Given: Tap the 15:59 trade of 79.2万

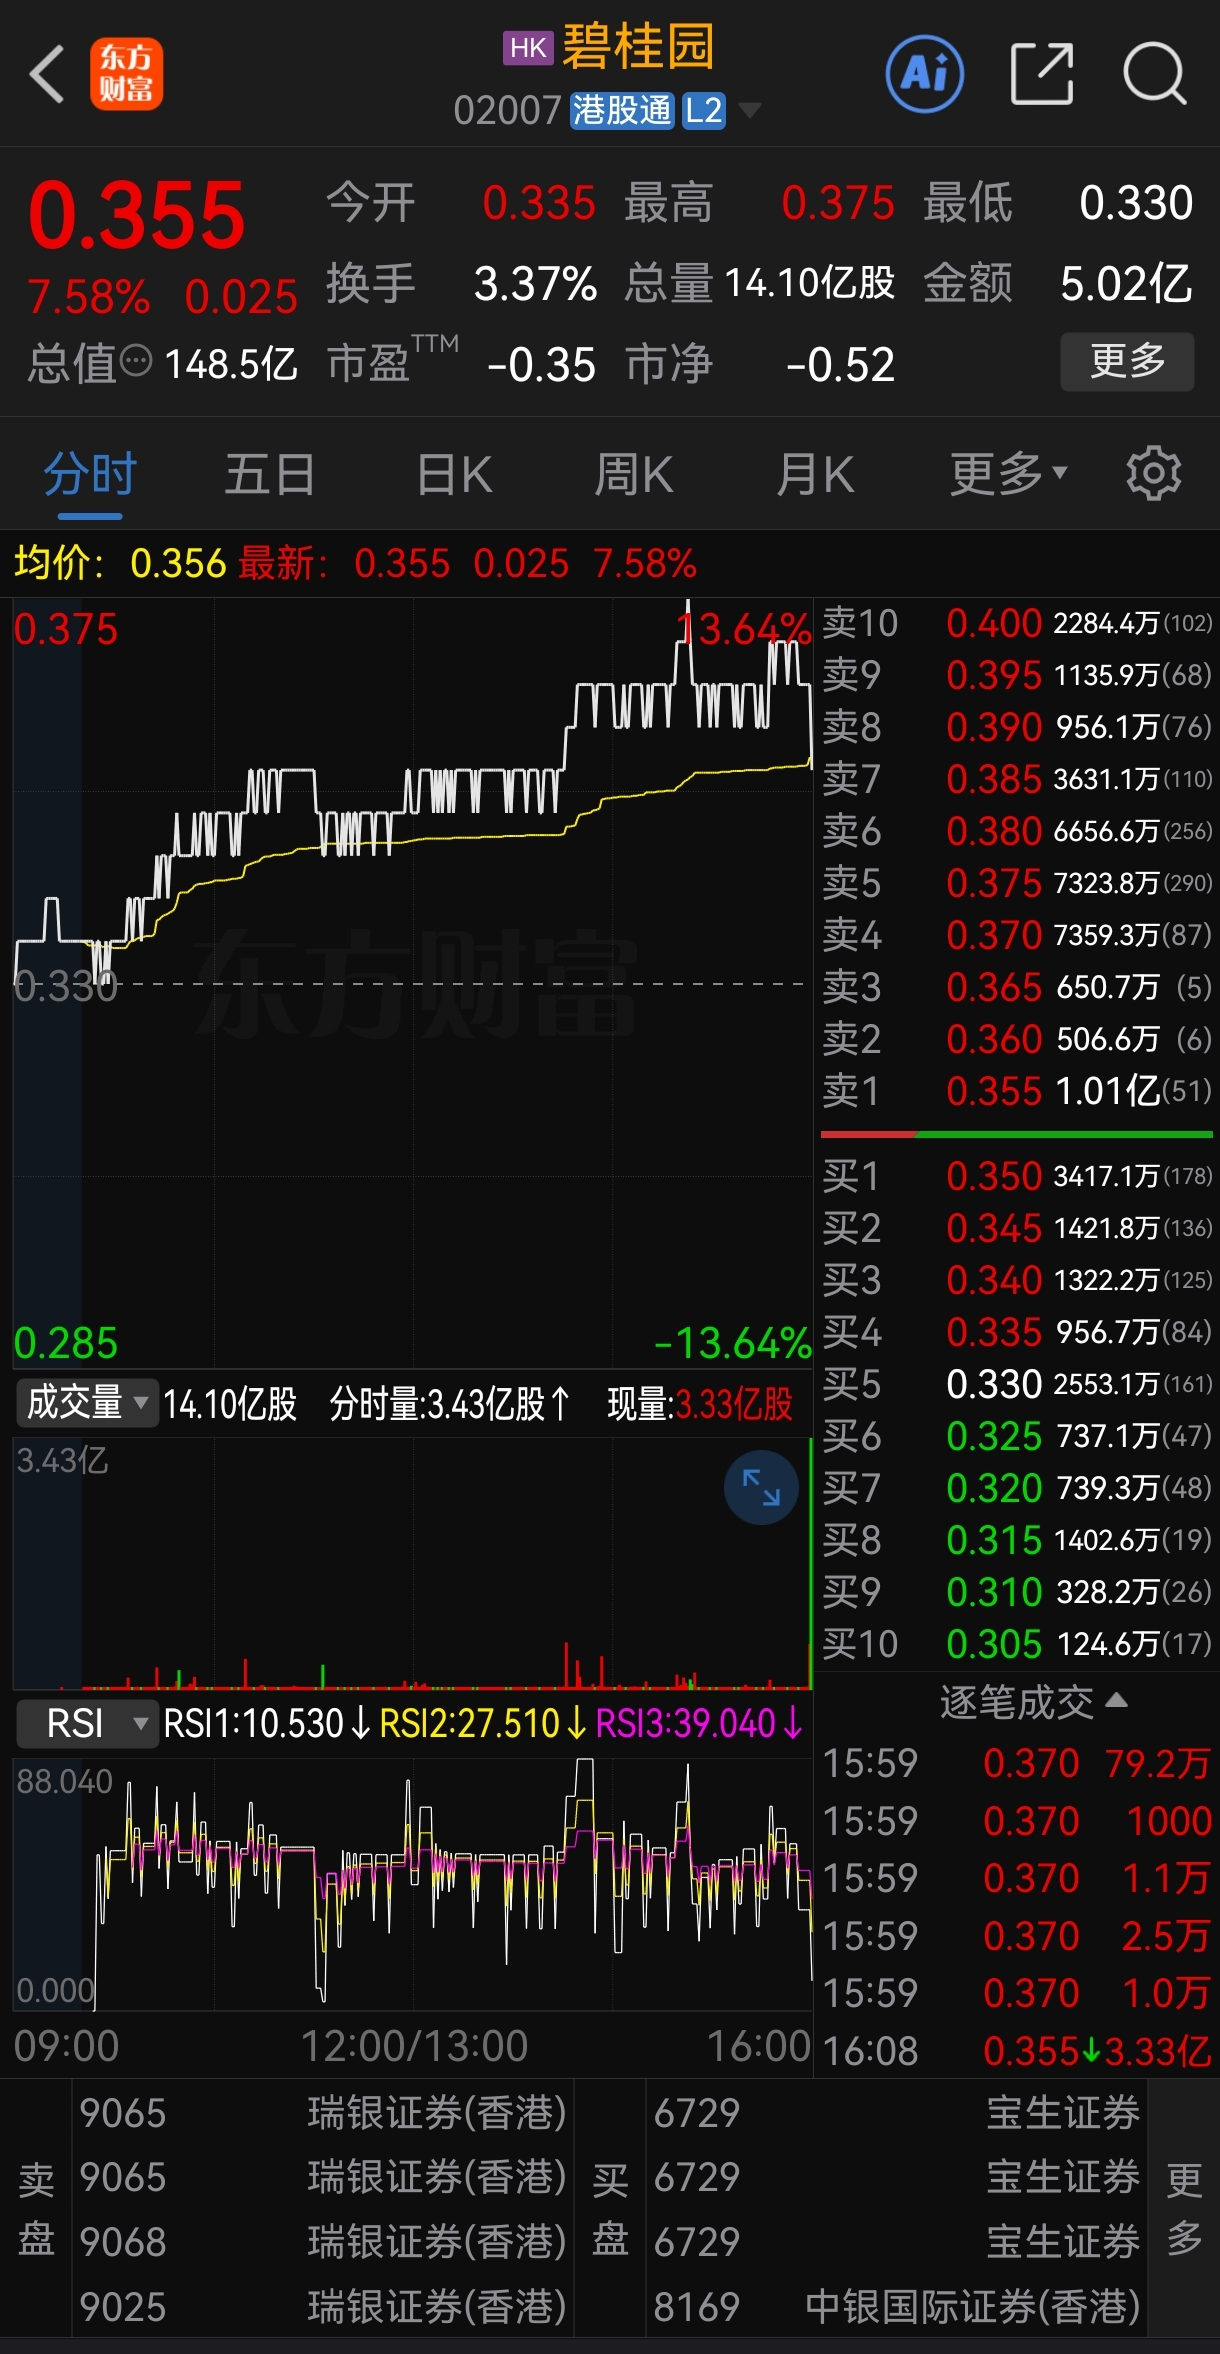Looking at the screenshot, I should click(x=1017, y=1763).
